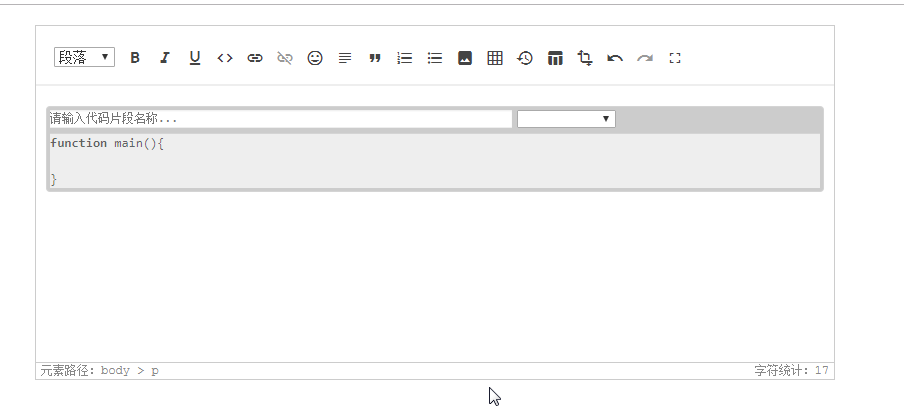Open the emoji smiley picker
904x409 pixels.
pyautogui.click(x=315, y=58)
